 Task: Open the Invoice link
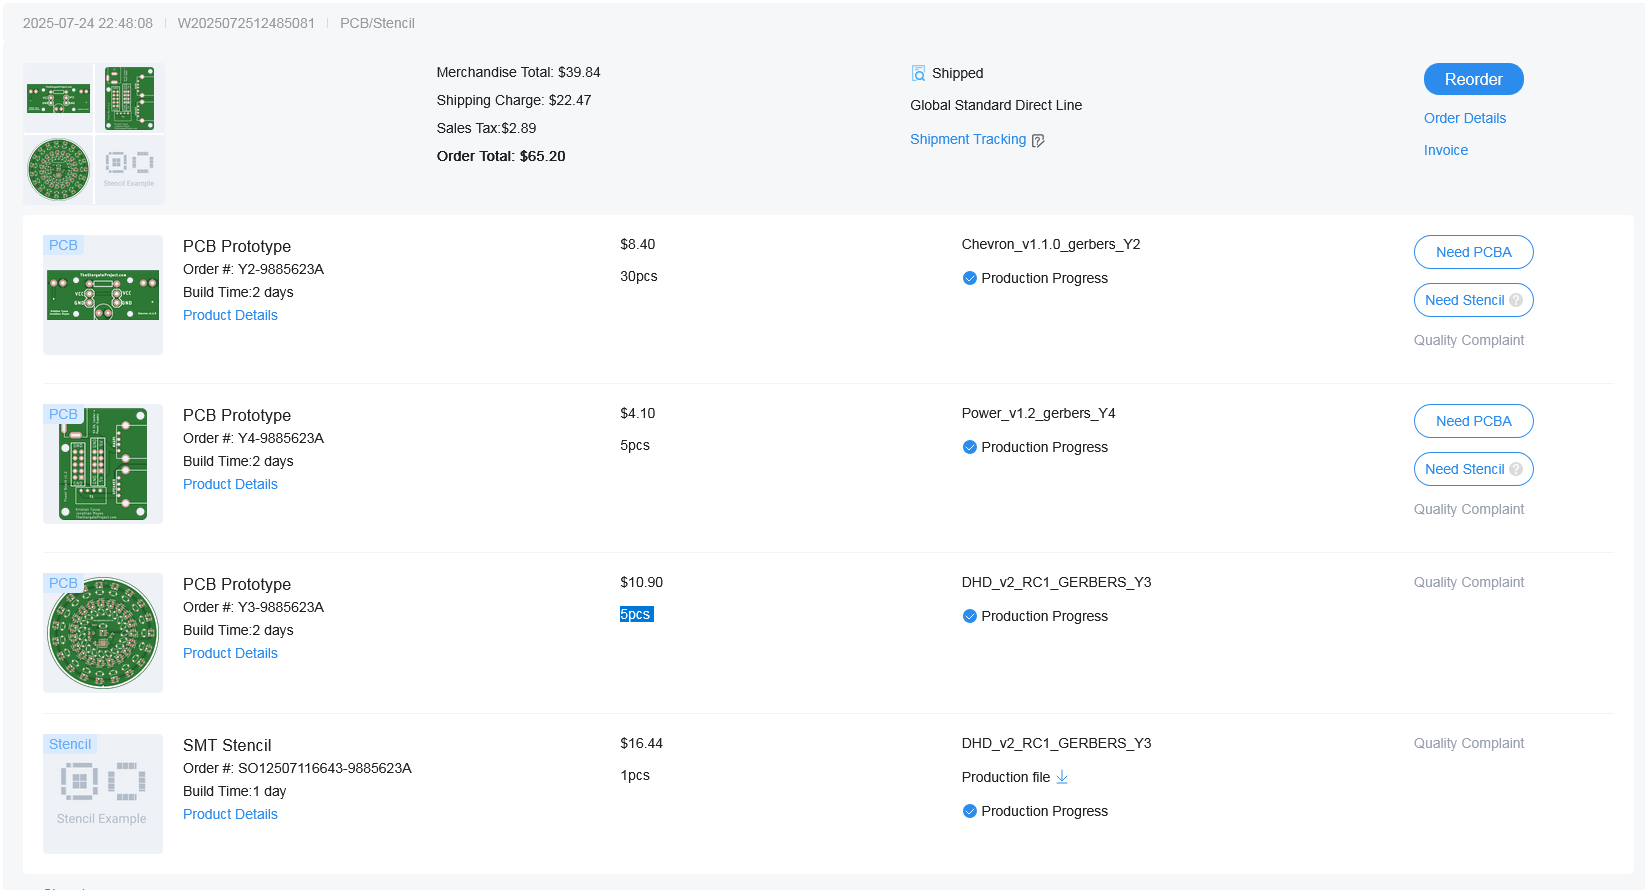(1445, 150)
